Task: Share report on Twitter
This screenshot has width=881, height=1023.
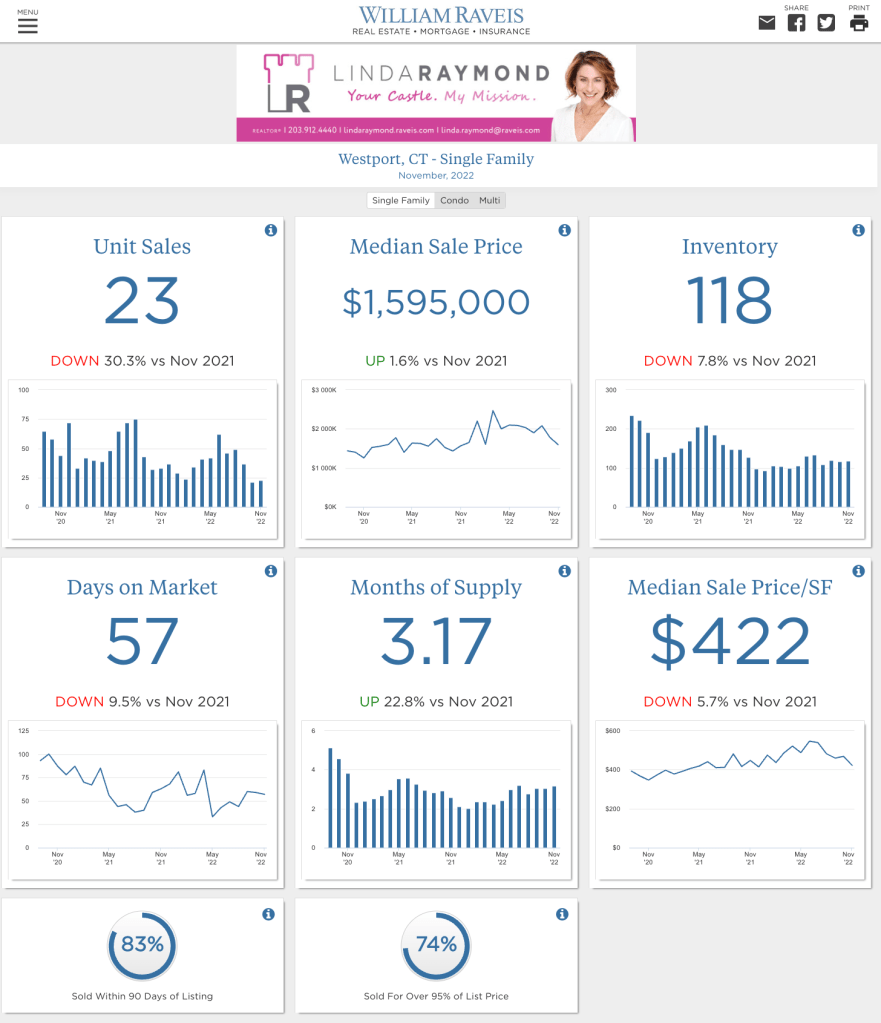Action: [826, 23]
